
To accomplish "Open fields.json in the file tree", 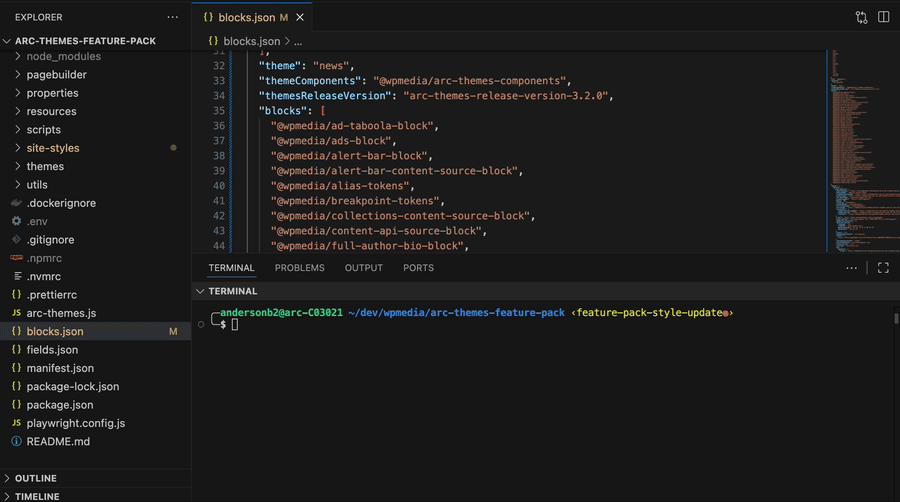I will [52, 350].
